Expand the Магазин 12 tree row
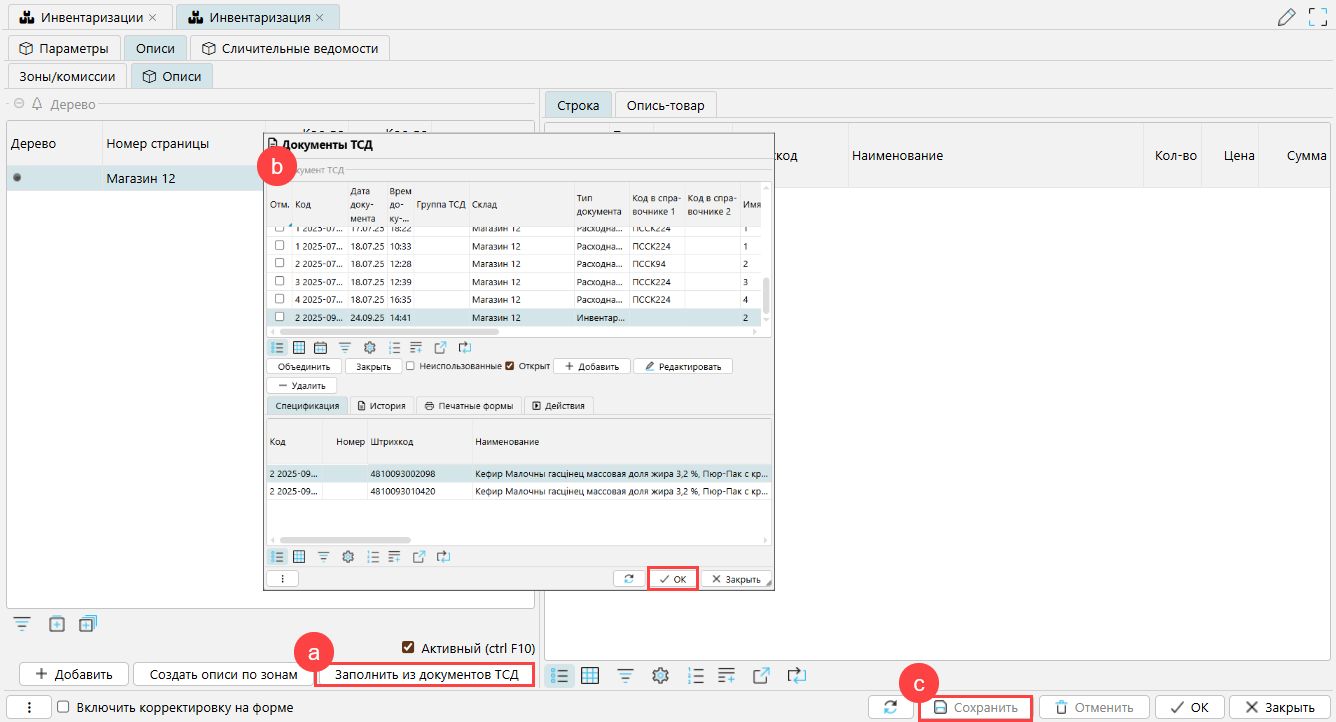This screenshot has width=1336, height=722. coord(17,178)
